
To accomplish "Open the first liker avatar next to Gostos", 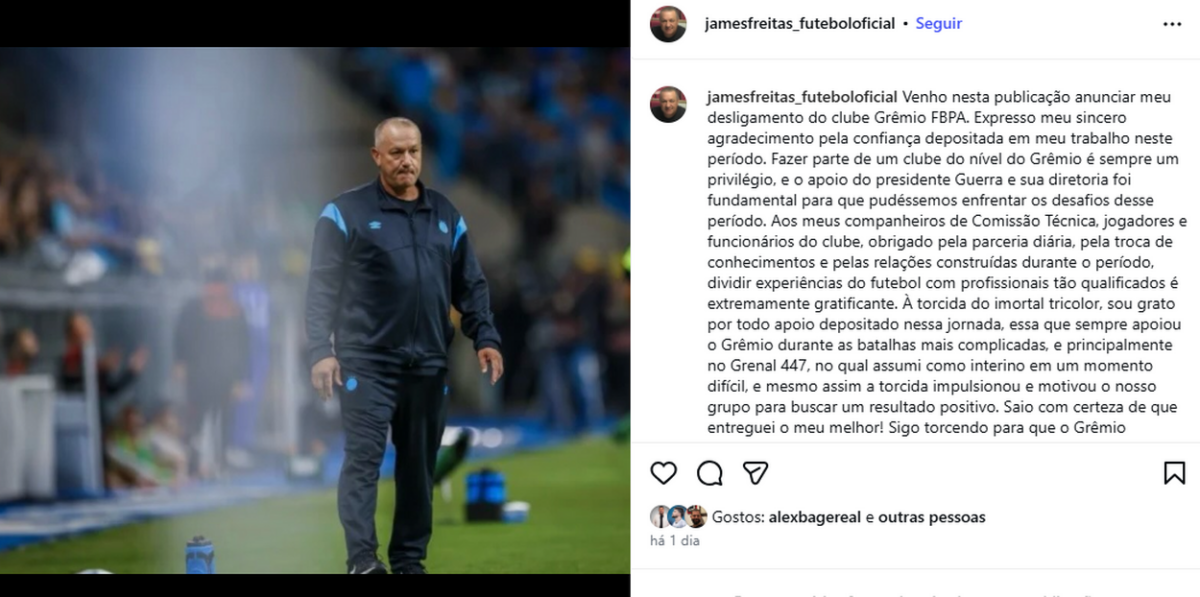I will click(x=660, y=517).
